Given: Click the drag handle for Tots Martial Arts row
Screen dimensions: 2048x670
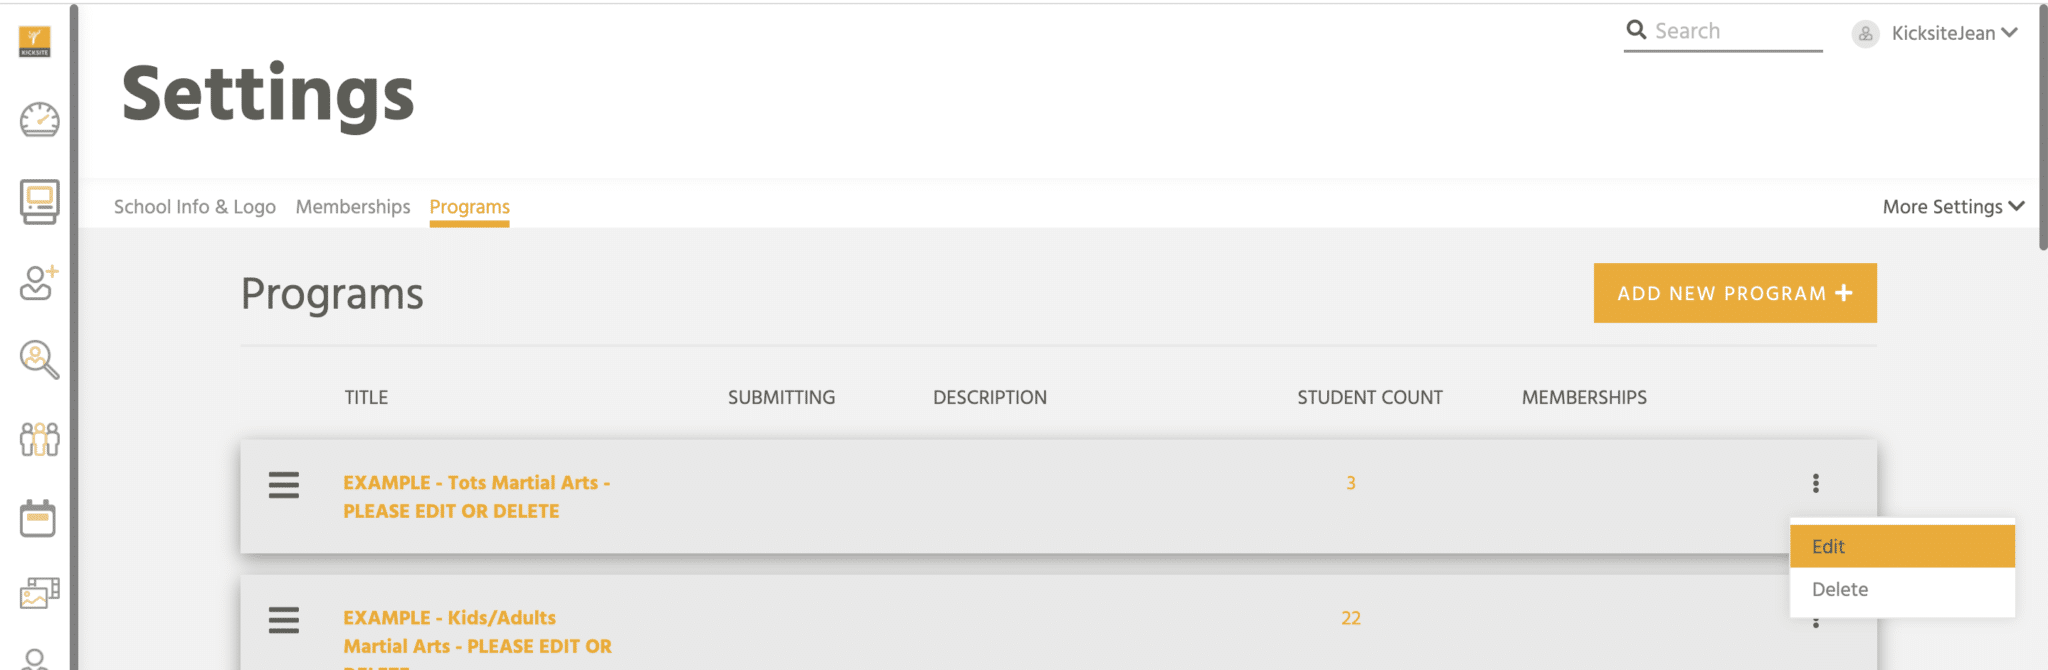Looking at the screenshot, I should (284, 485).
